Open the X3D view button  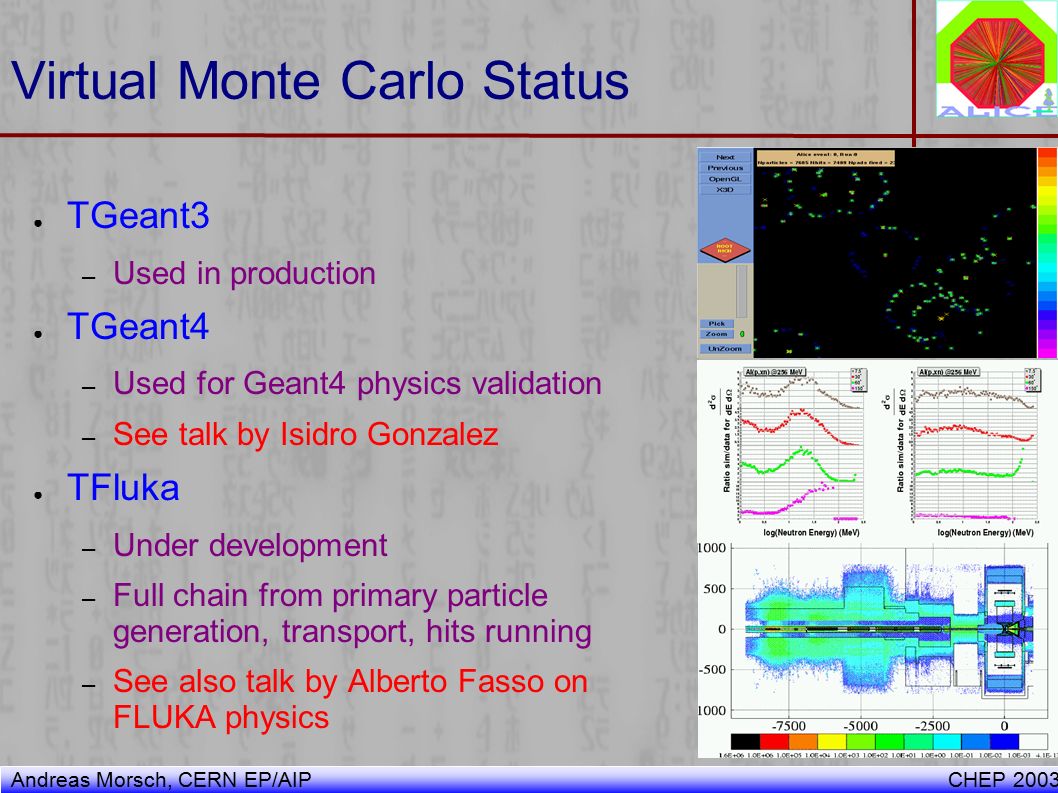tap(725, 190)
